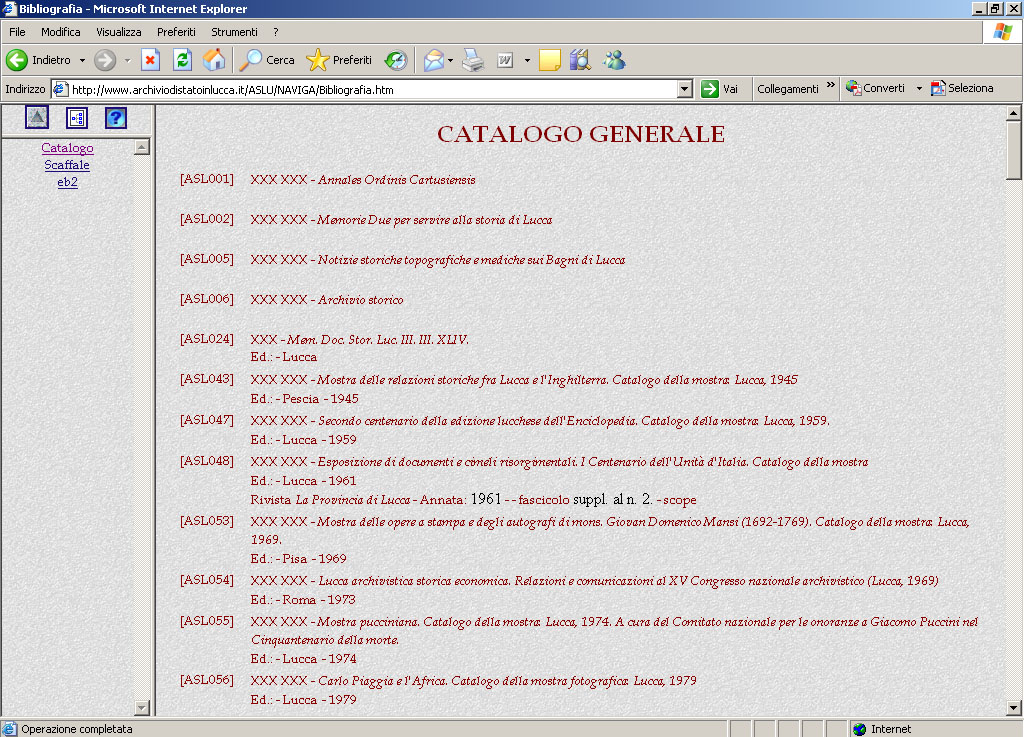Click the Stop loading toolbar icon
Image resolution: width=1024 pixels, height=737 pixels.
coord(150,60)
